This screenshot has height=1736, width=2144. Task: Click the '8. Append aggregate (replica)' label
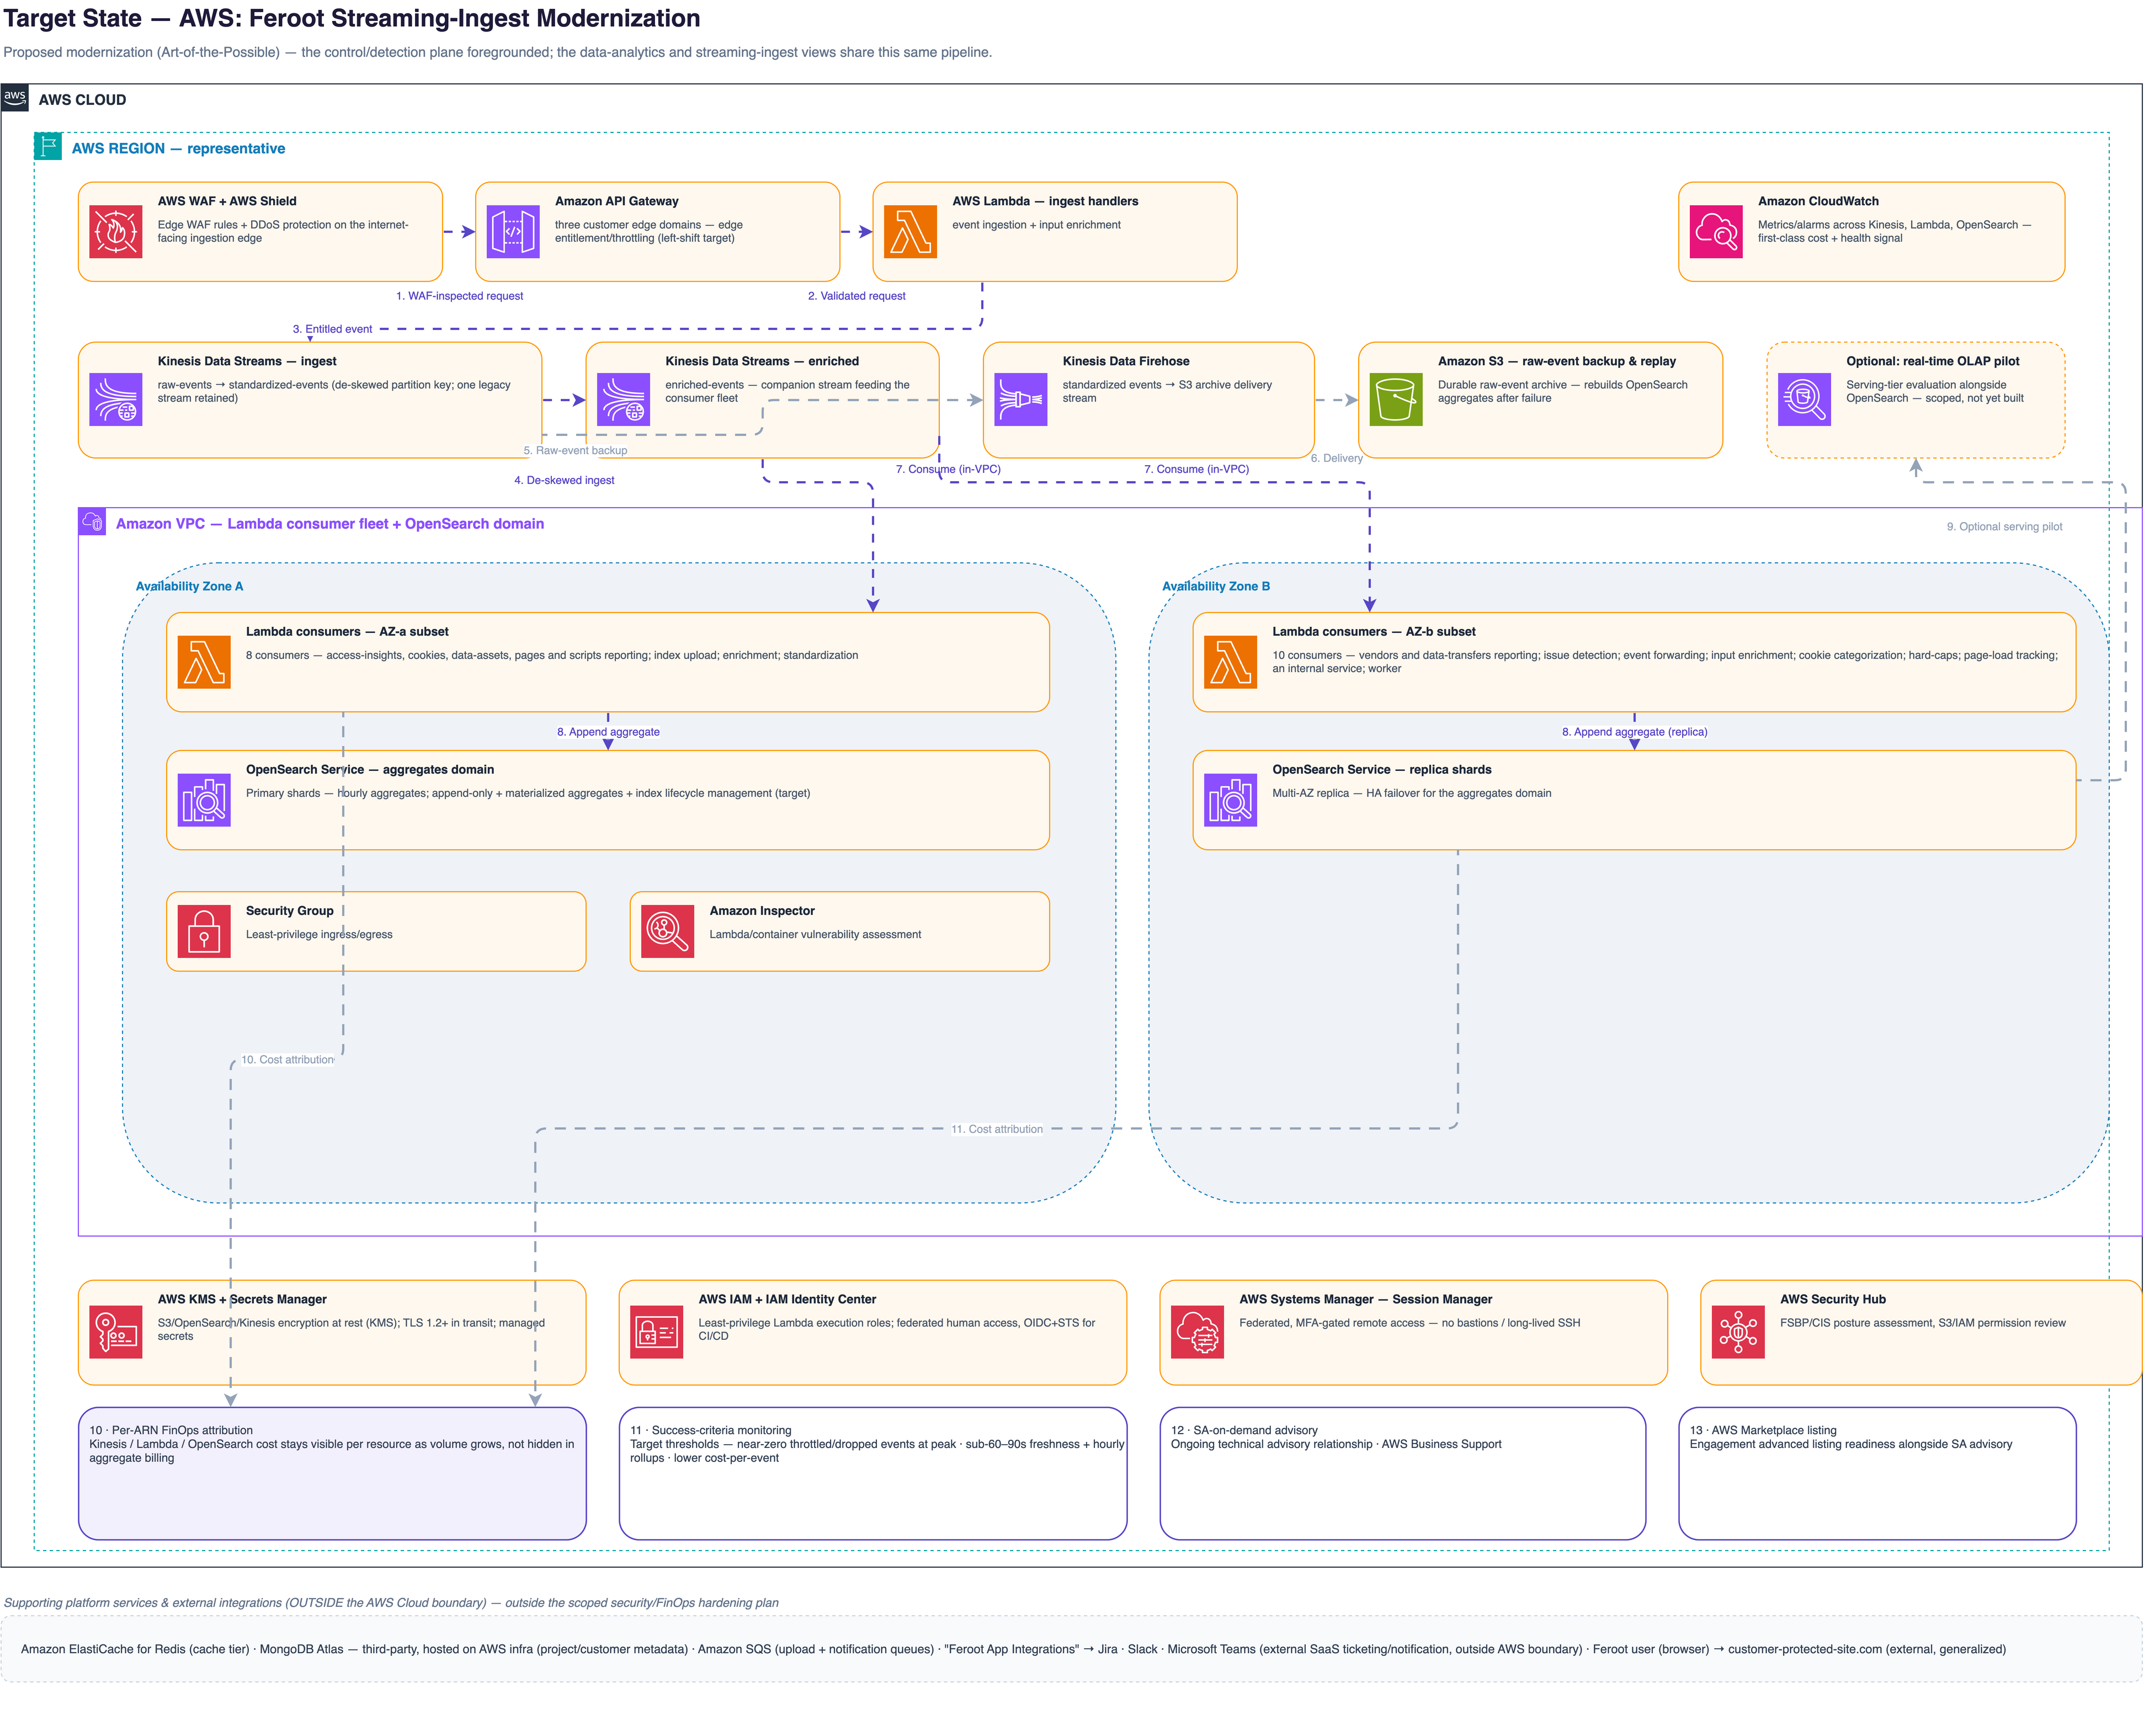1635,732
